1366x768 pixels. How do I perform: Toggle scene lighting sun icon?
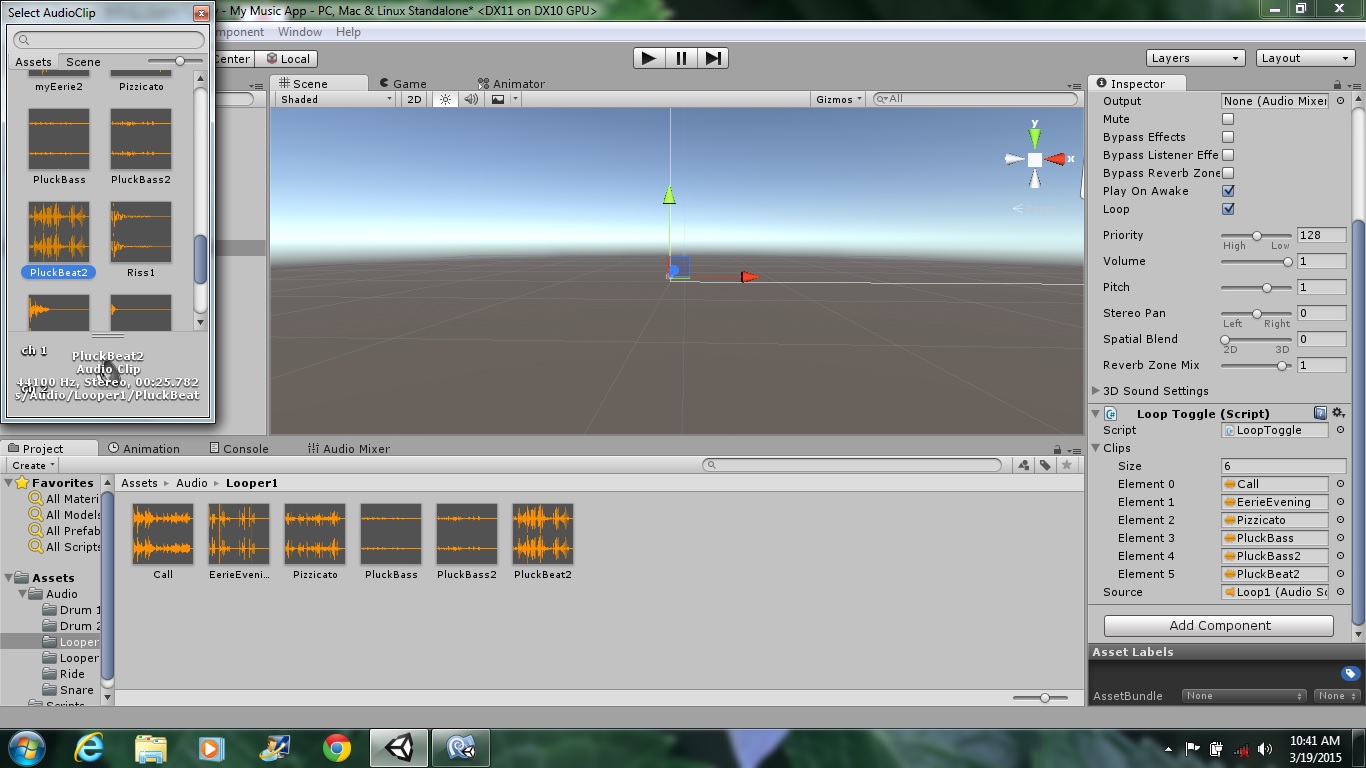(x=445, y=99)
